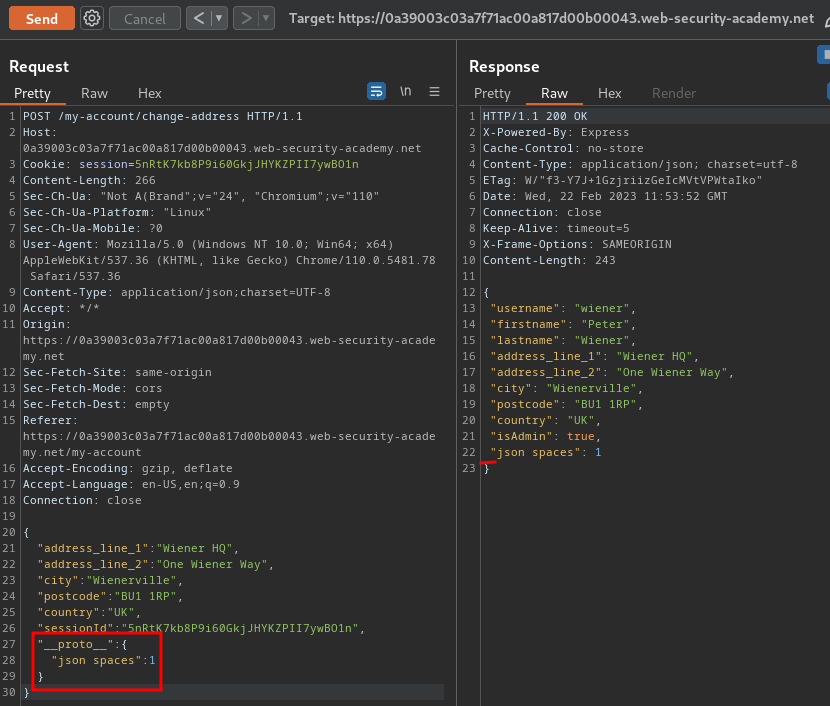The width and height of the screenshot is (830, 706).
Task: Toggle show non-printable characters \n icon
Action: point(405,91)
